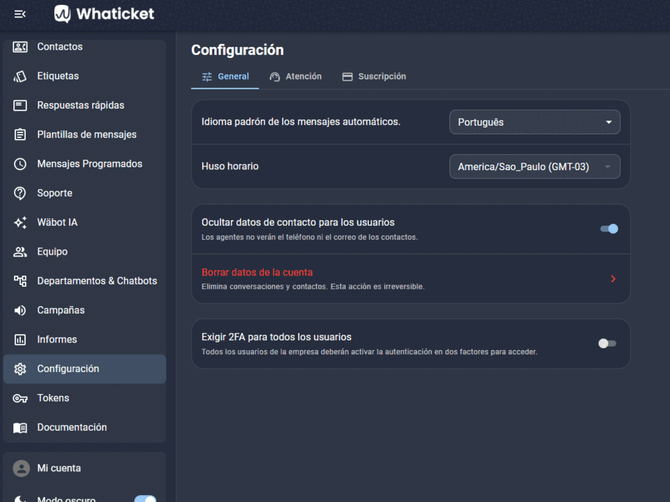Switch to the General tab
Viewport: 670px width, 502px height.
click(225, 76)
